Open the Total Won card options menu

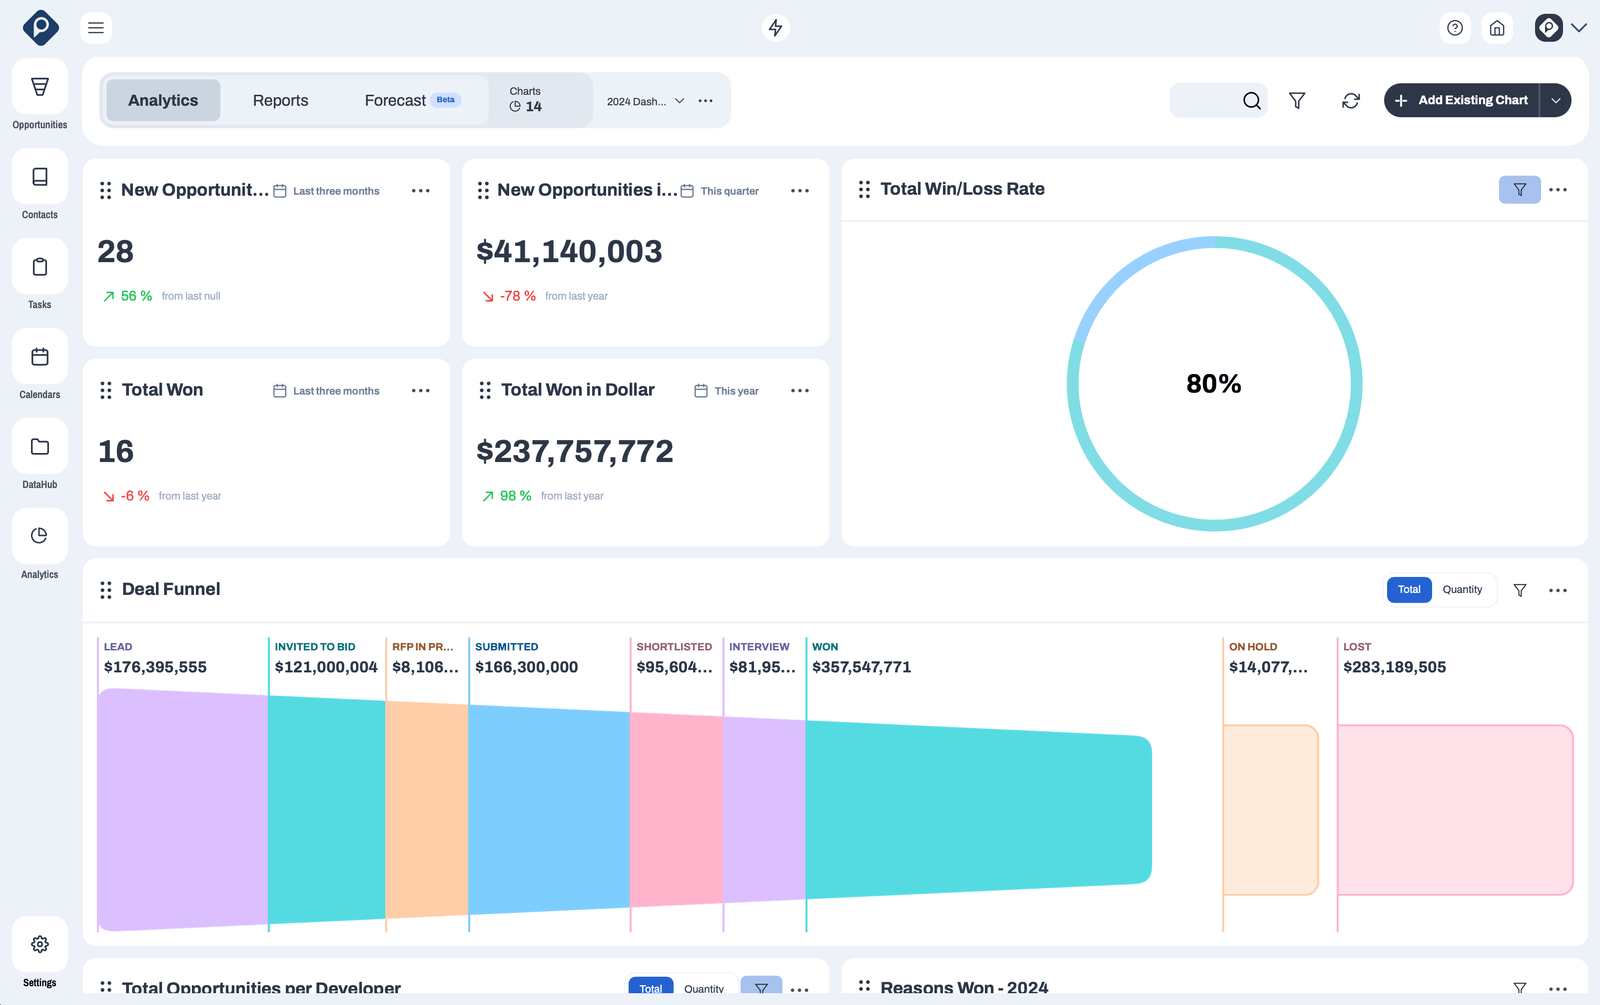pos(420,390)
